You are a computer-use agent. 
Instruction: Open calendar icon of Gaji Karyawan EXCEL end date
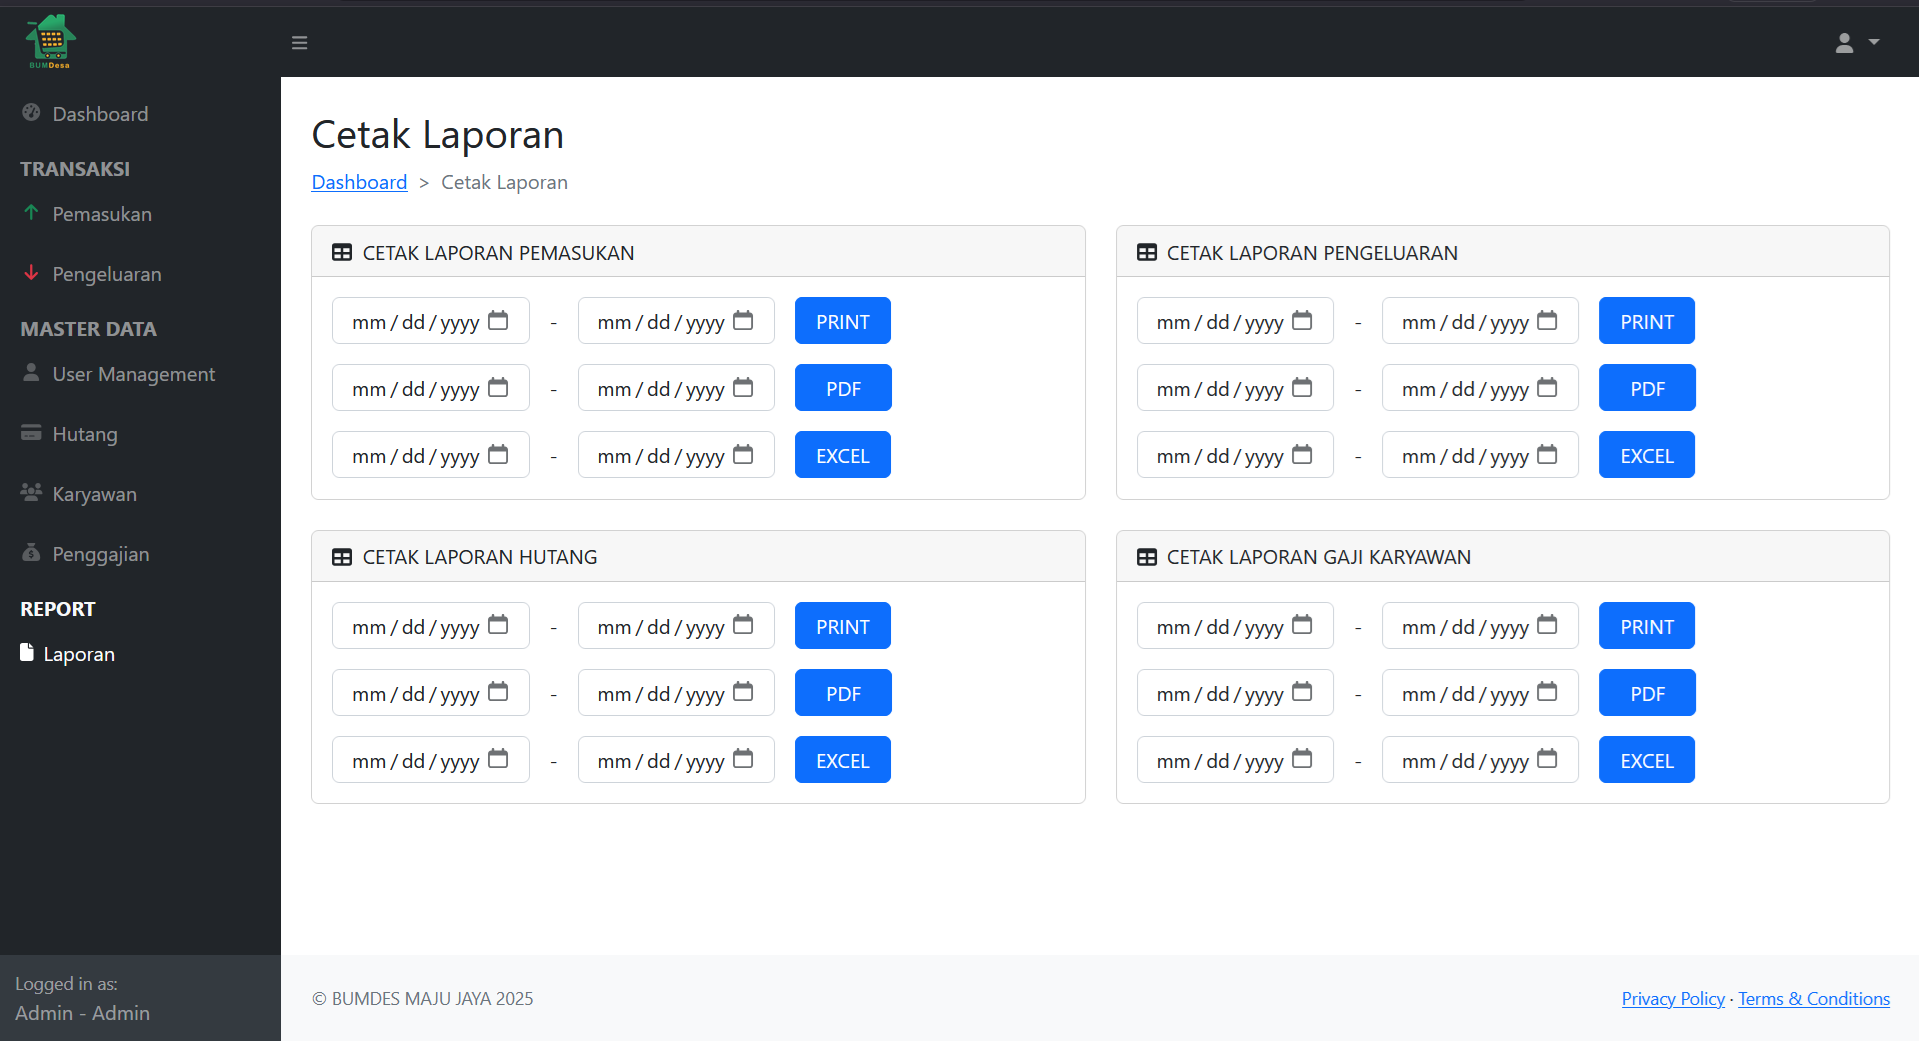click(1547, 759)
